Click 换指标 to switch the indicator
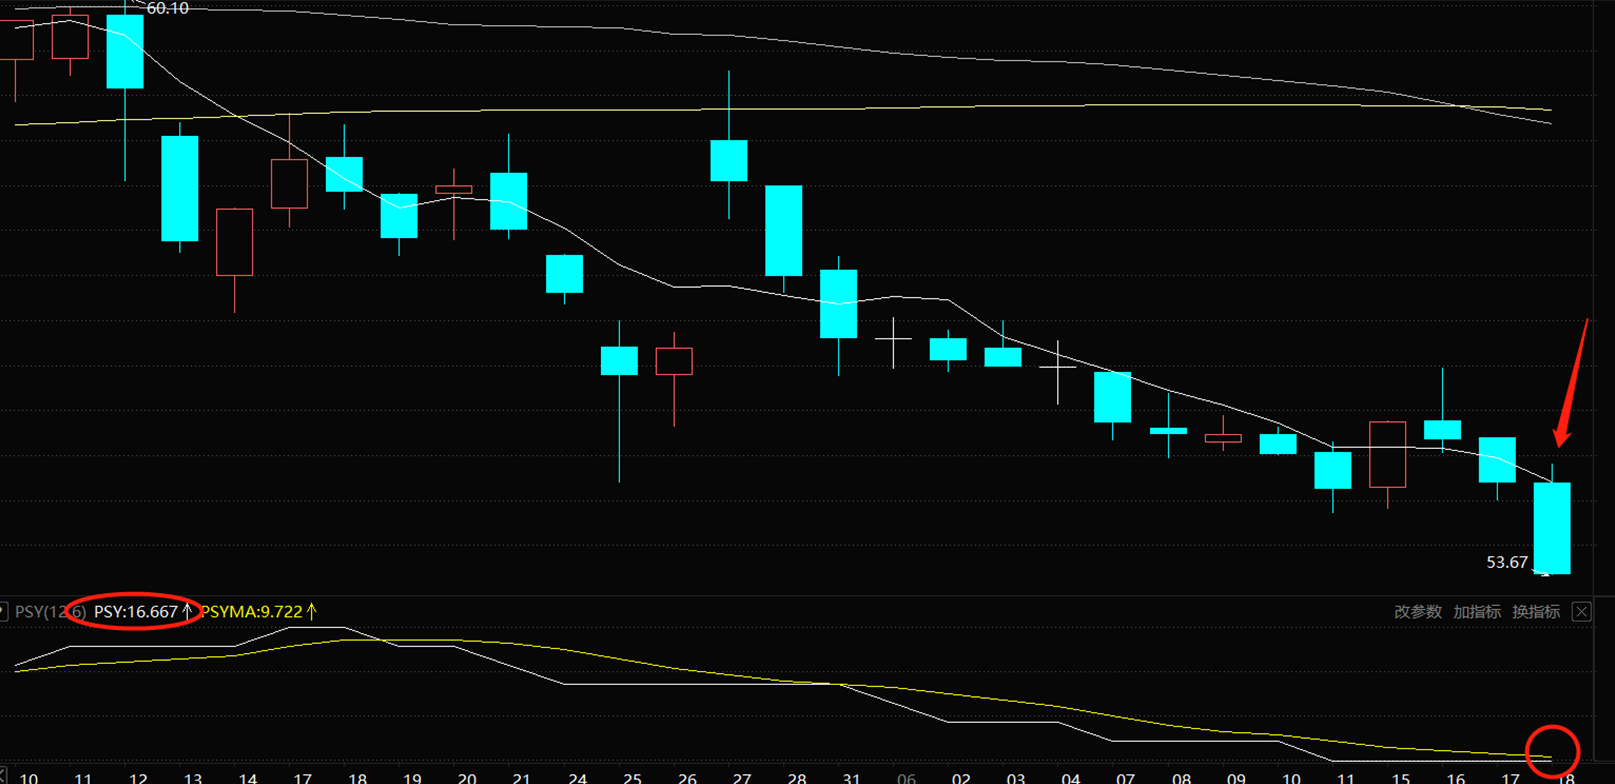The height and width of the screenshot is (784, 1615). point(1536,612)
